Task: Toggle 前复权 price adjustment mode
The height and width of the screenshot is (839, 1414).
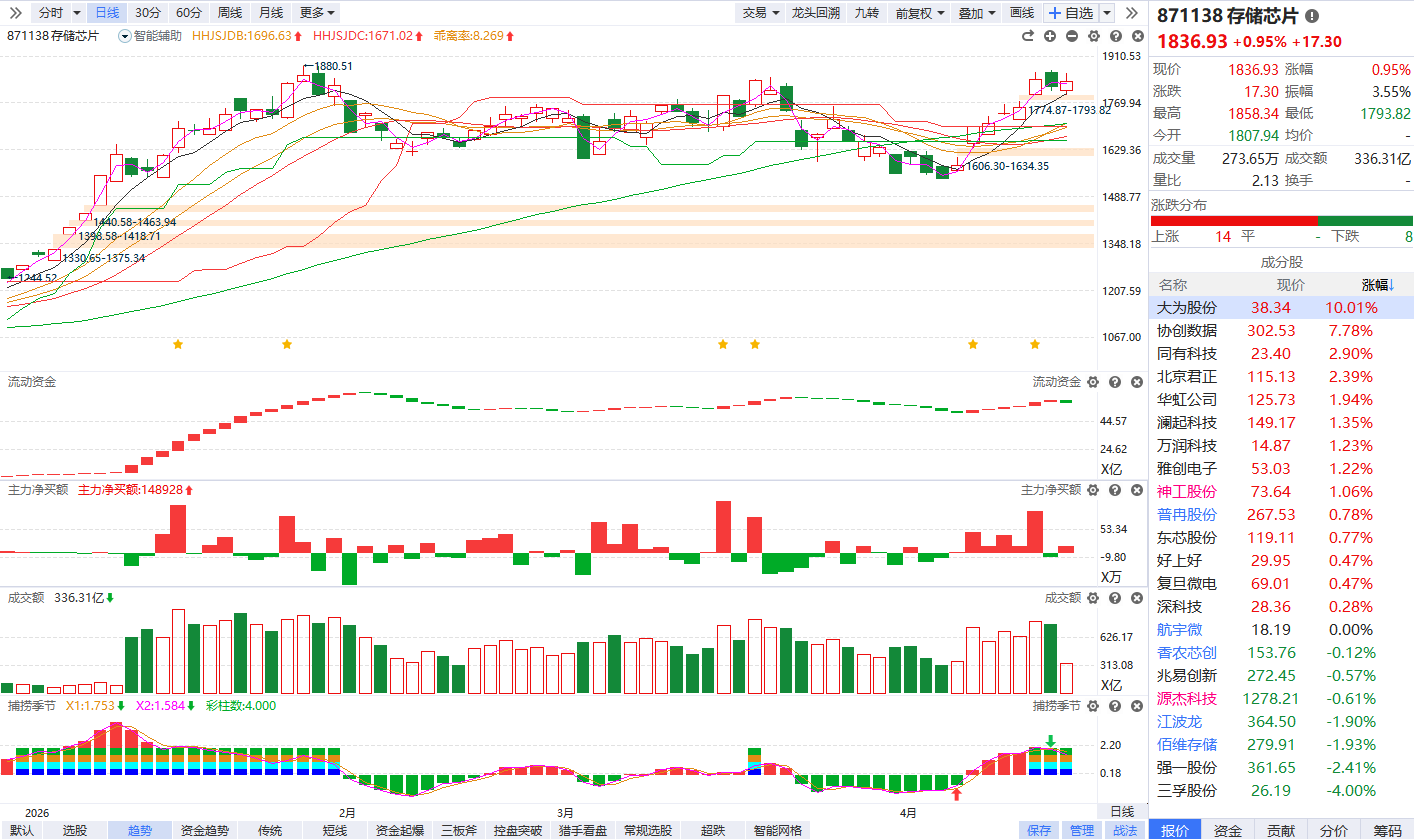Action: (x=913, y=13)
